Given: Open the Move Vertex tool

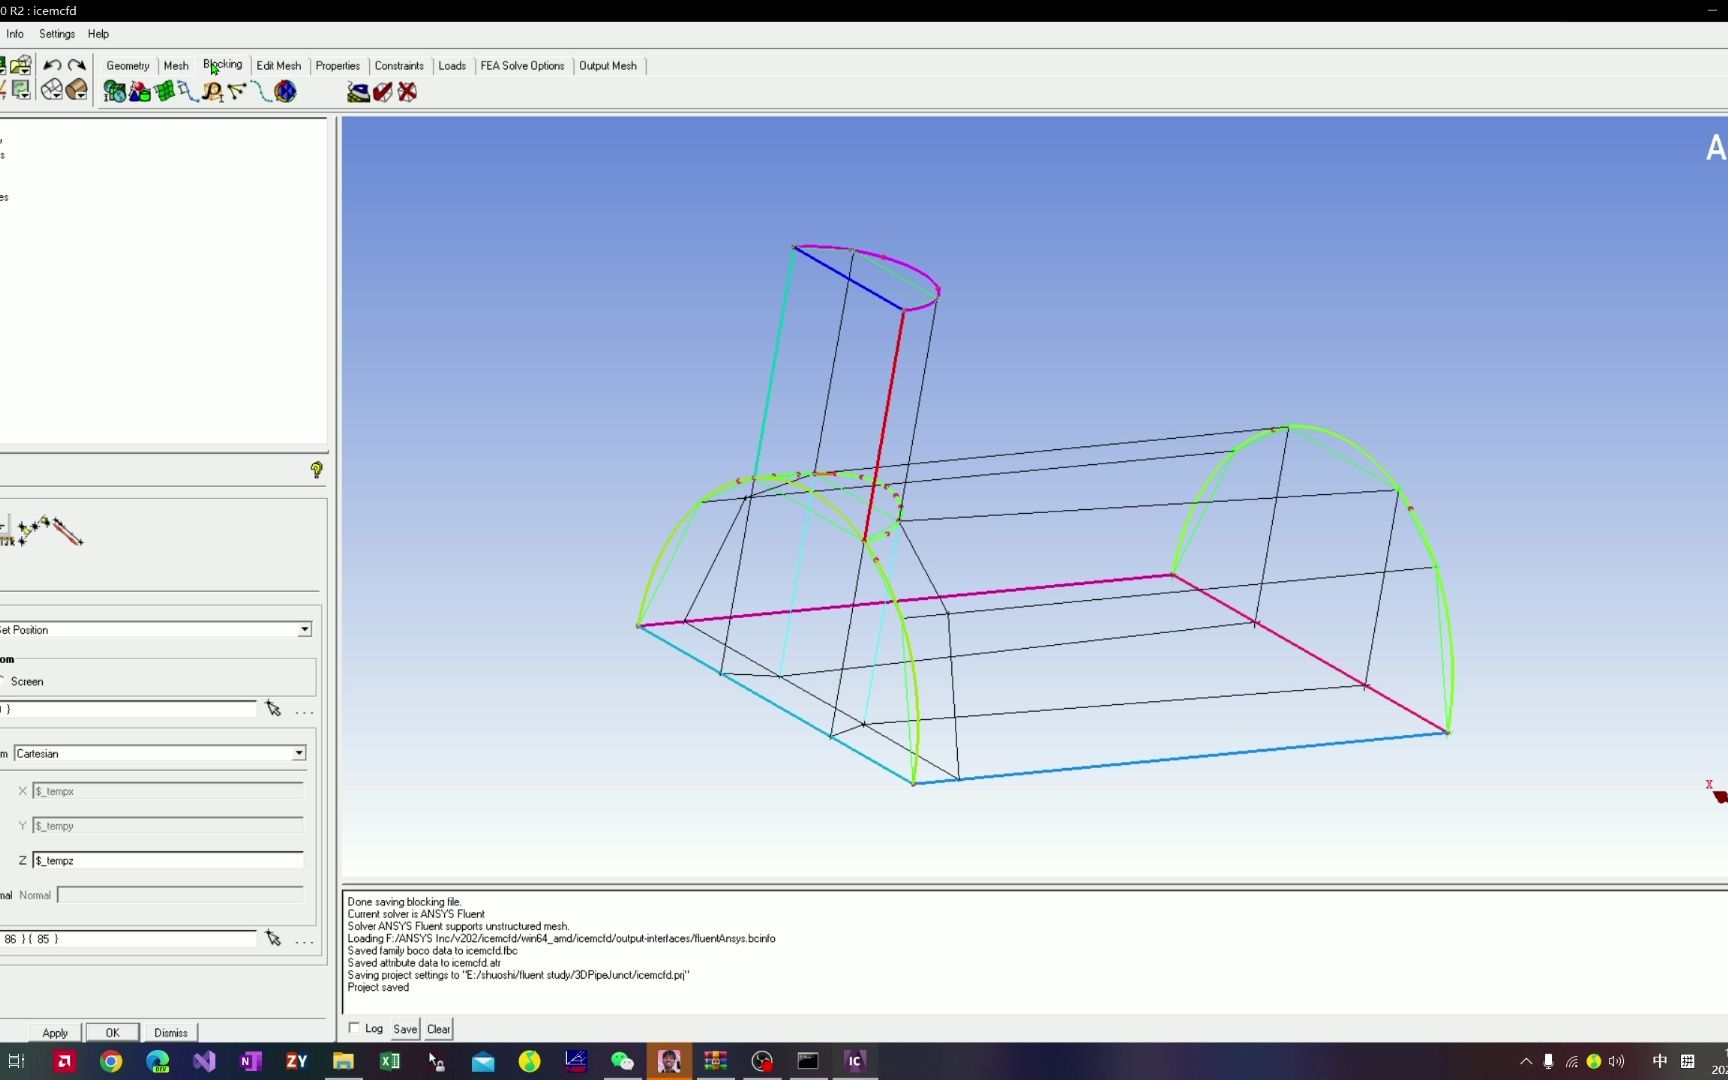Looking at the screenshot, I should [237, 91].
